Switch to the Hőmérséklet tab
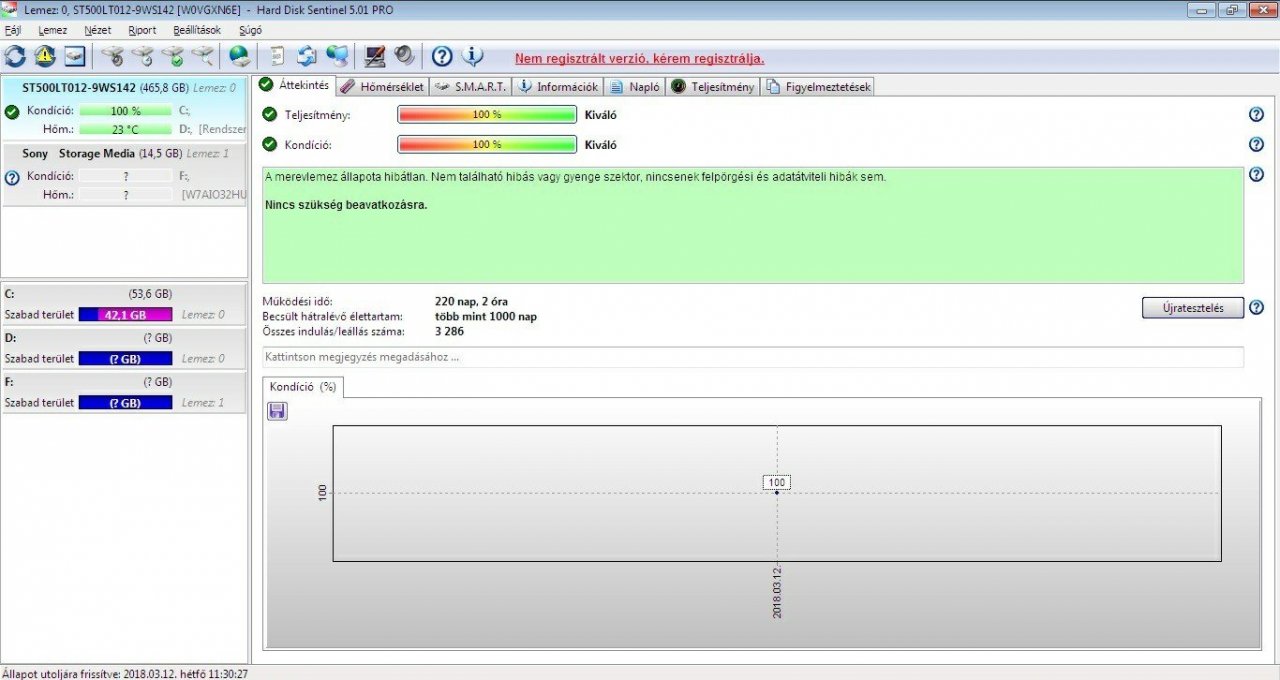The width and height of the screenshot is (1280, 680). [383, 87]
